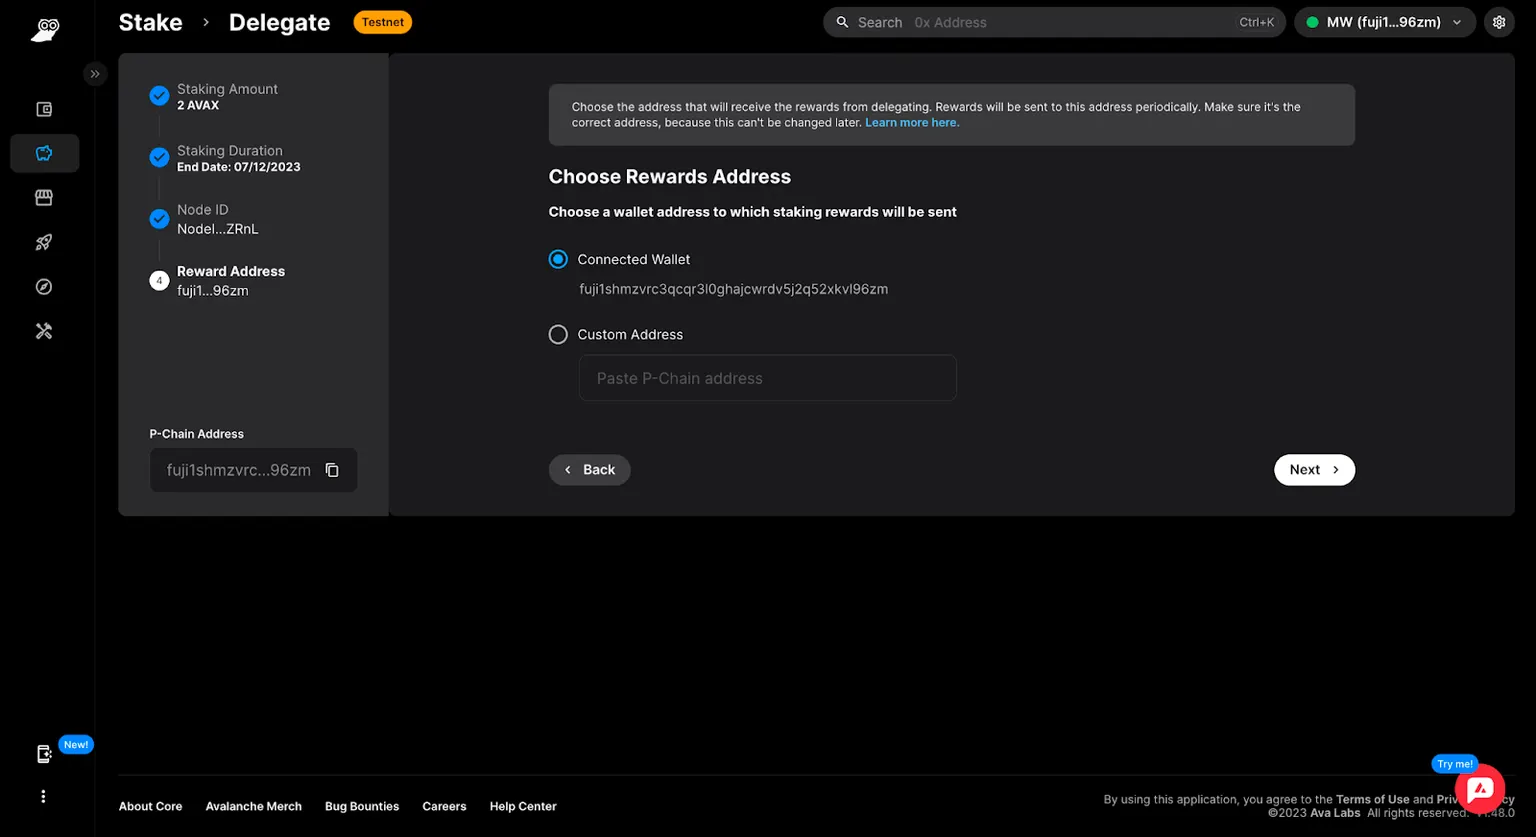Click the connected wallet address text
This screenshot has width=1536, height=837.
pos(734,289)
